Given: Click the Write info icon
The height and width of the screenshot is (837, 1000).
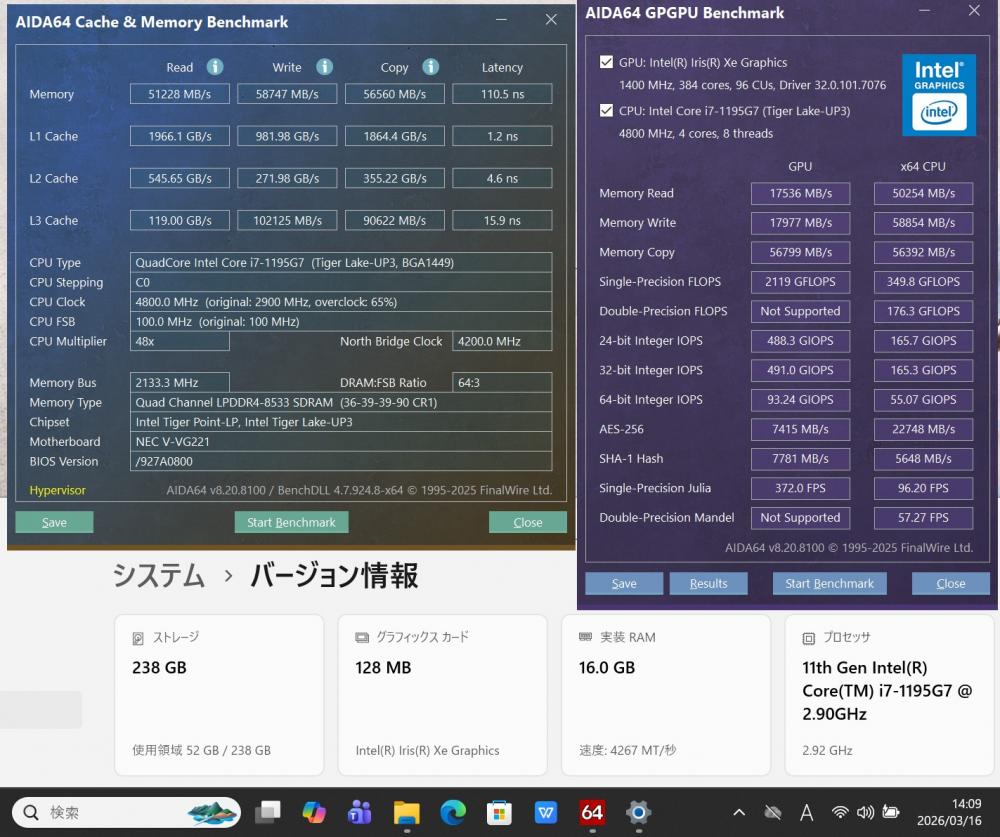Looking at the screenshot, I should pyautogui.click(x=324, y=67).
